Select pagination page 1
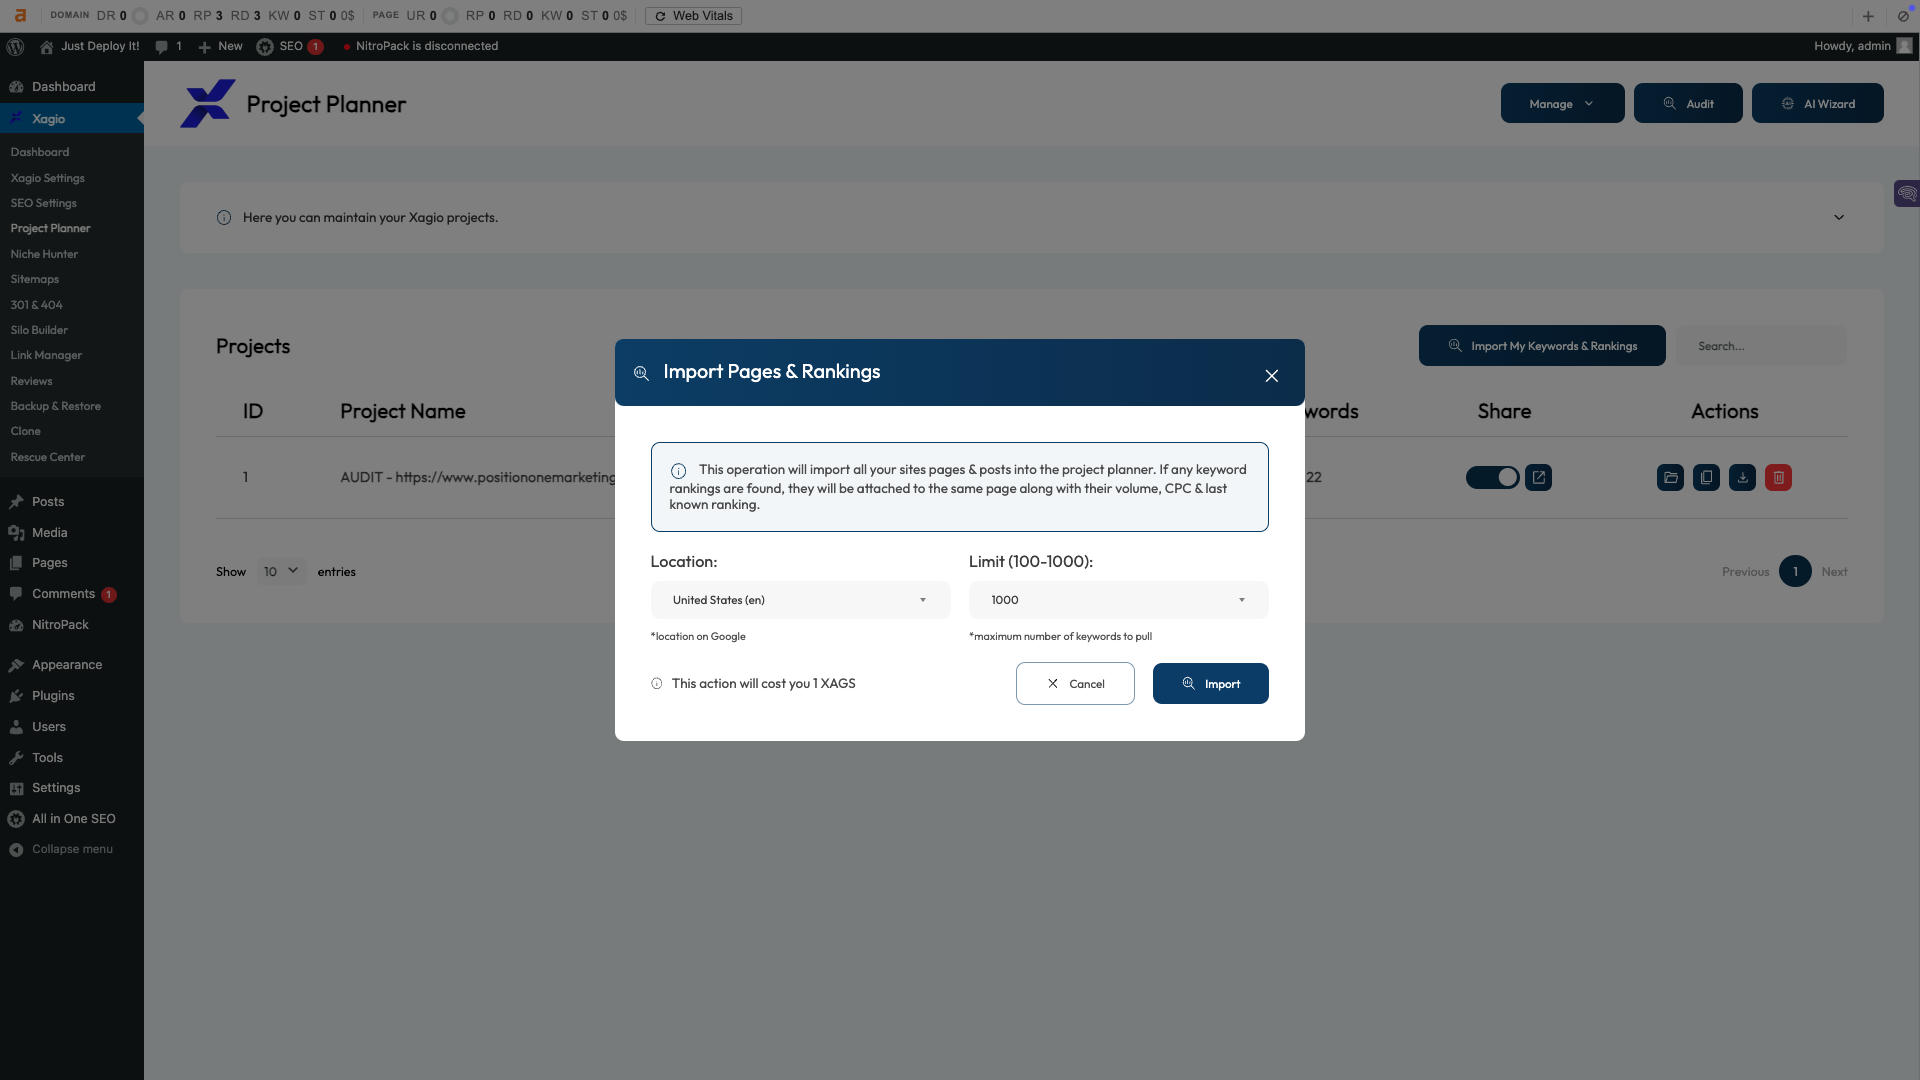1920x1080 pixels. [x=1795, y=571]
